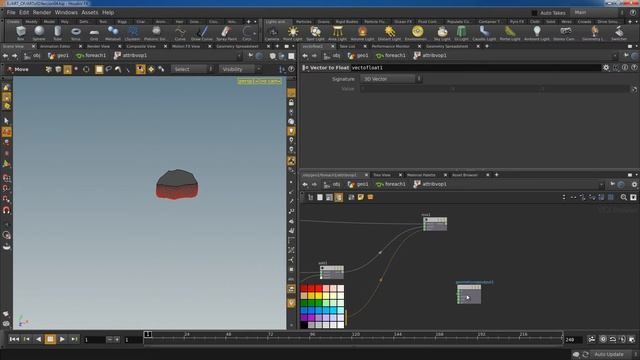Choose the Spray Paint shelf tool
The image size is (640, 360).
226,33
